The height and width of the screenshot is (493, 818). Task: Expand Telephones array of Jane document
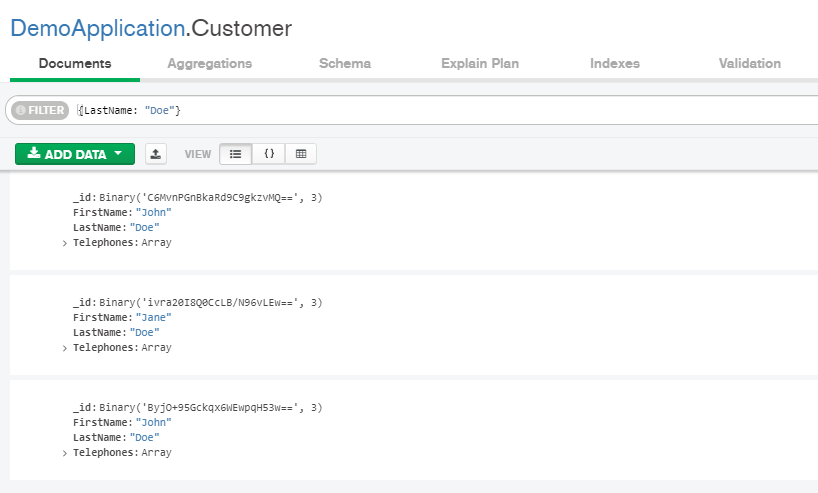point(65,348)
